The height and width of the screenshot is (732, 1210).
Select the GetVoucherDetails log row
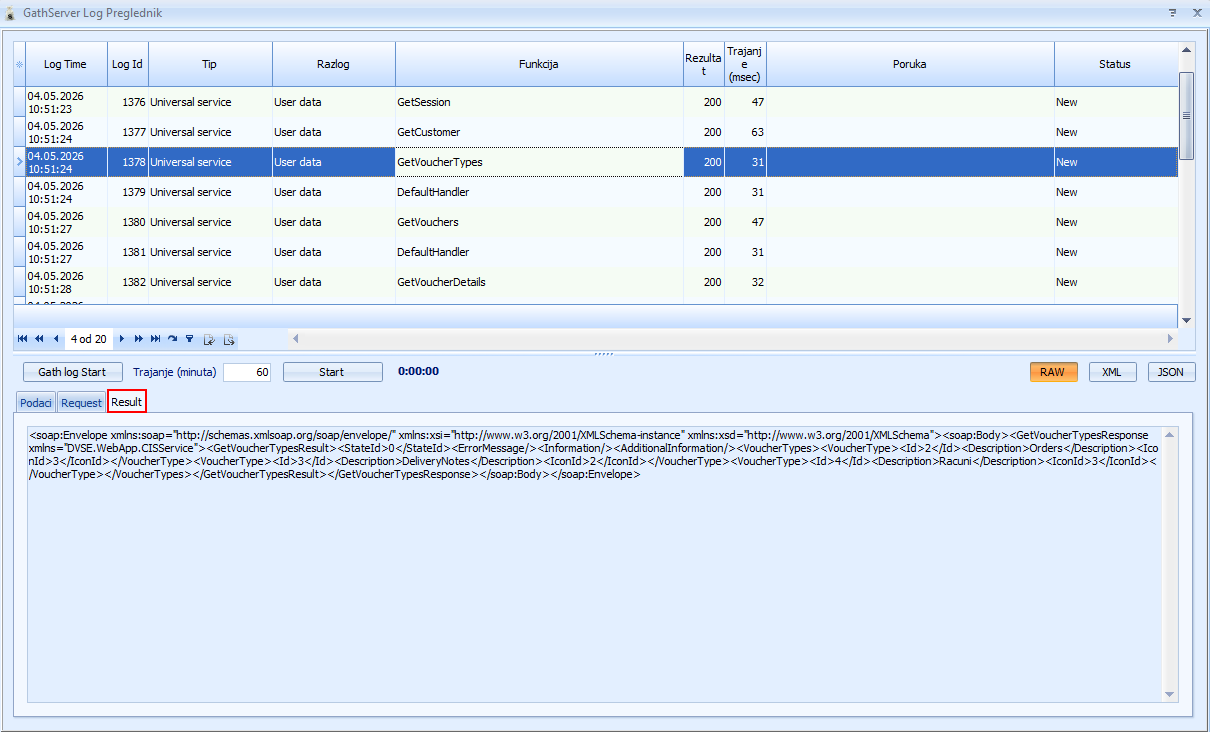596,282
